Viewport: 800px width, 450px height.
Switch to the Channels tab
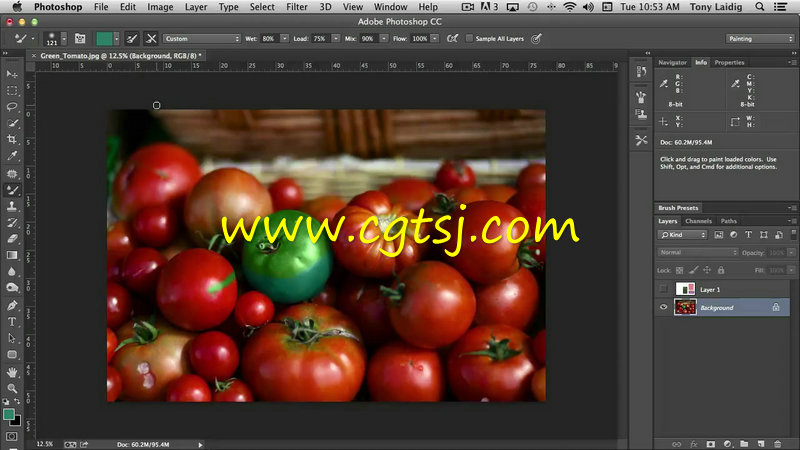[x=698, y=221]
